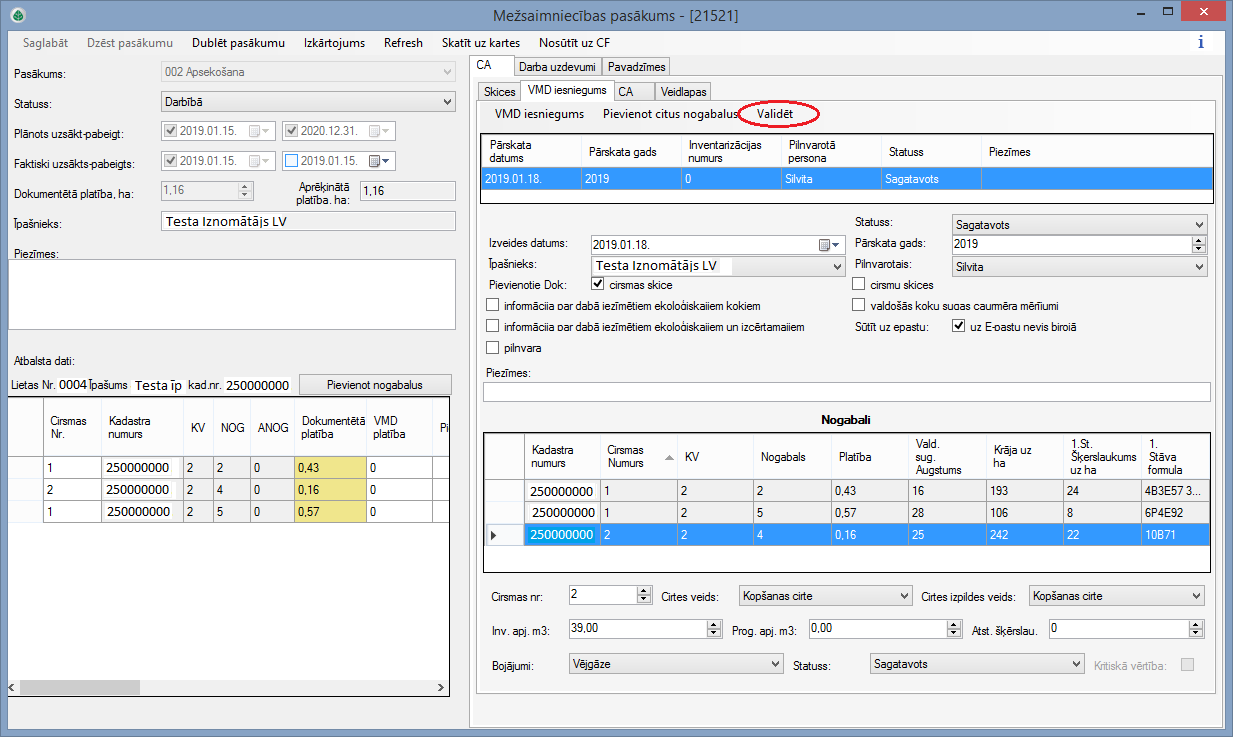The image size is (1233, 737).
Task: Open the Veidlapas tab
Action: tap(683, 91)
